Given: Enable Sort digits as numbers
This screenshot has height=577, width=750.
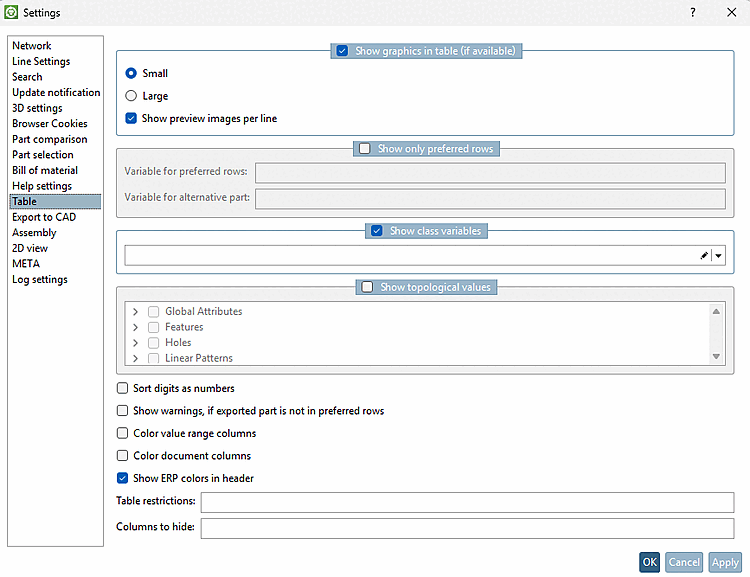Looking at the screenshot, I should (123, 388).
